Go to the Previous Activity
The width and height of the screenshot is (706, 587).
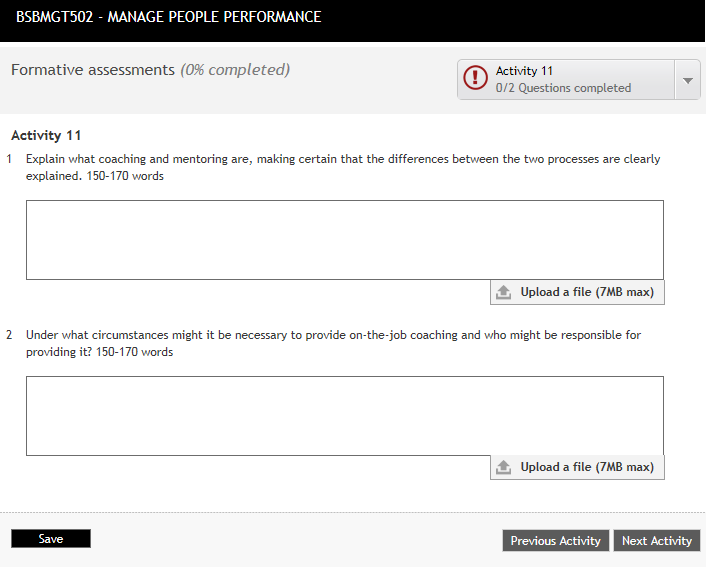pos(555,541)
